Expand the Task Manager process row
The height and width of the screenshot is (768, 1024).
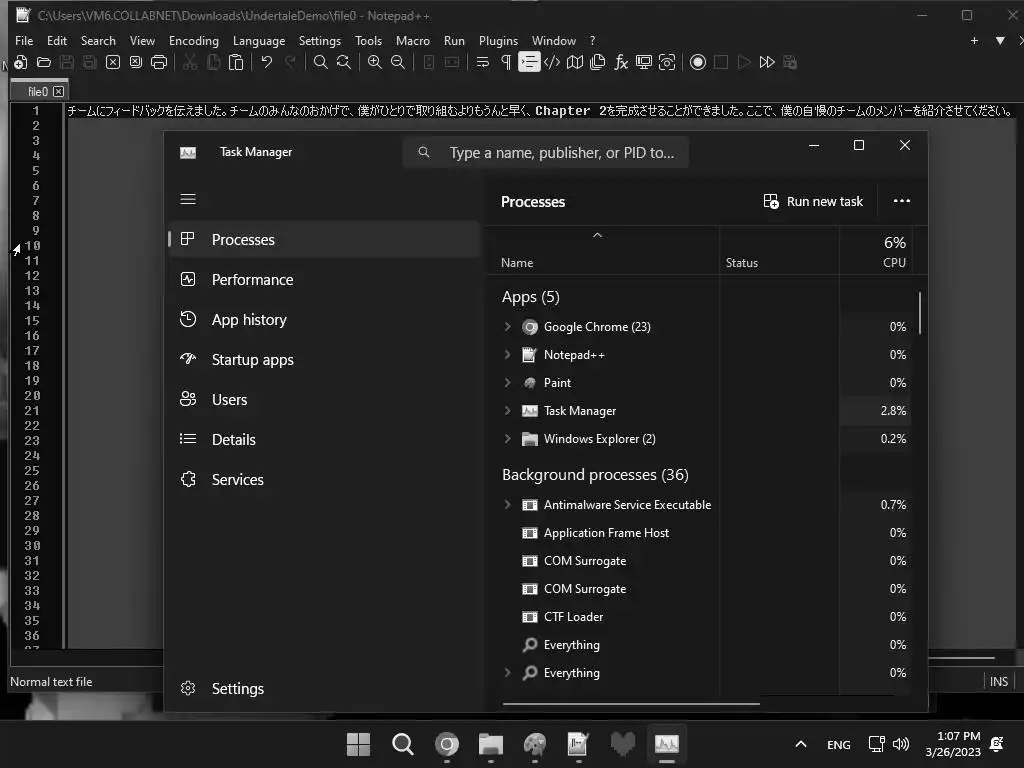pos(507,411)
